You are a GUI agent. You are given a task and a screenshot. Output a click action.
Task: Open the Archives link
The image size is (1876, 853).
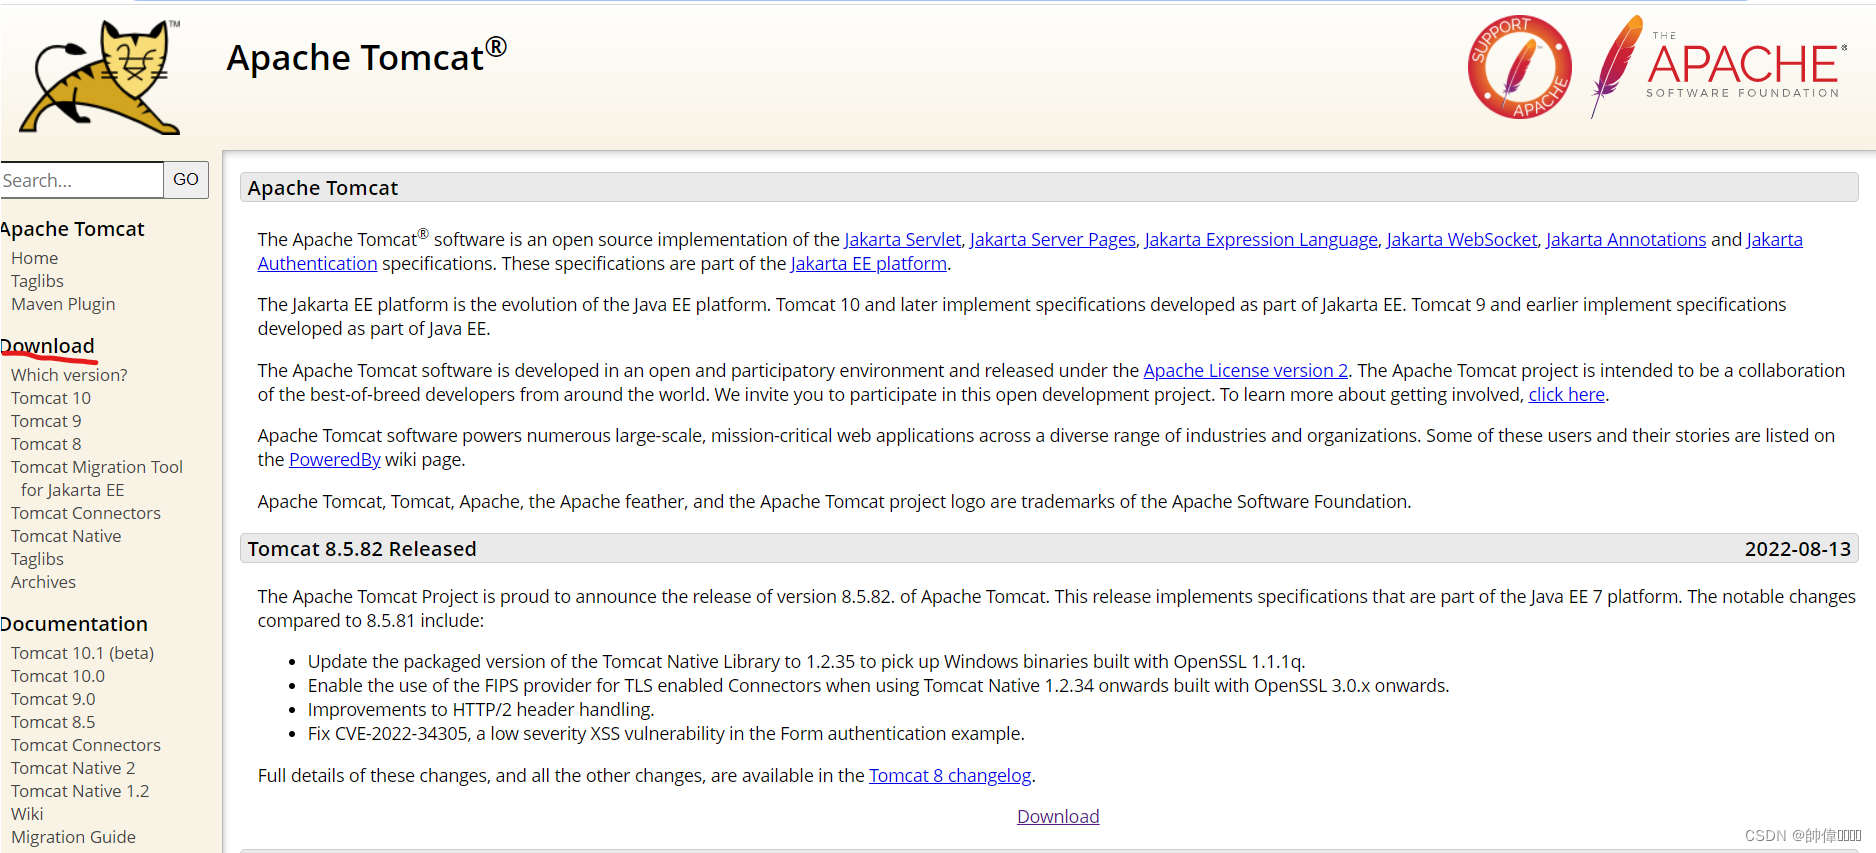43,582
